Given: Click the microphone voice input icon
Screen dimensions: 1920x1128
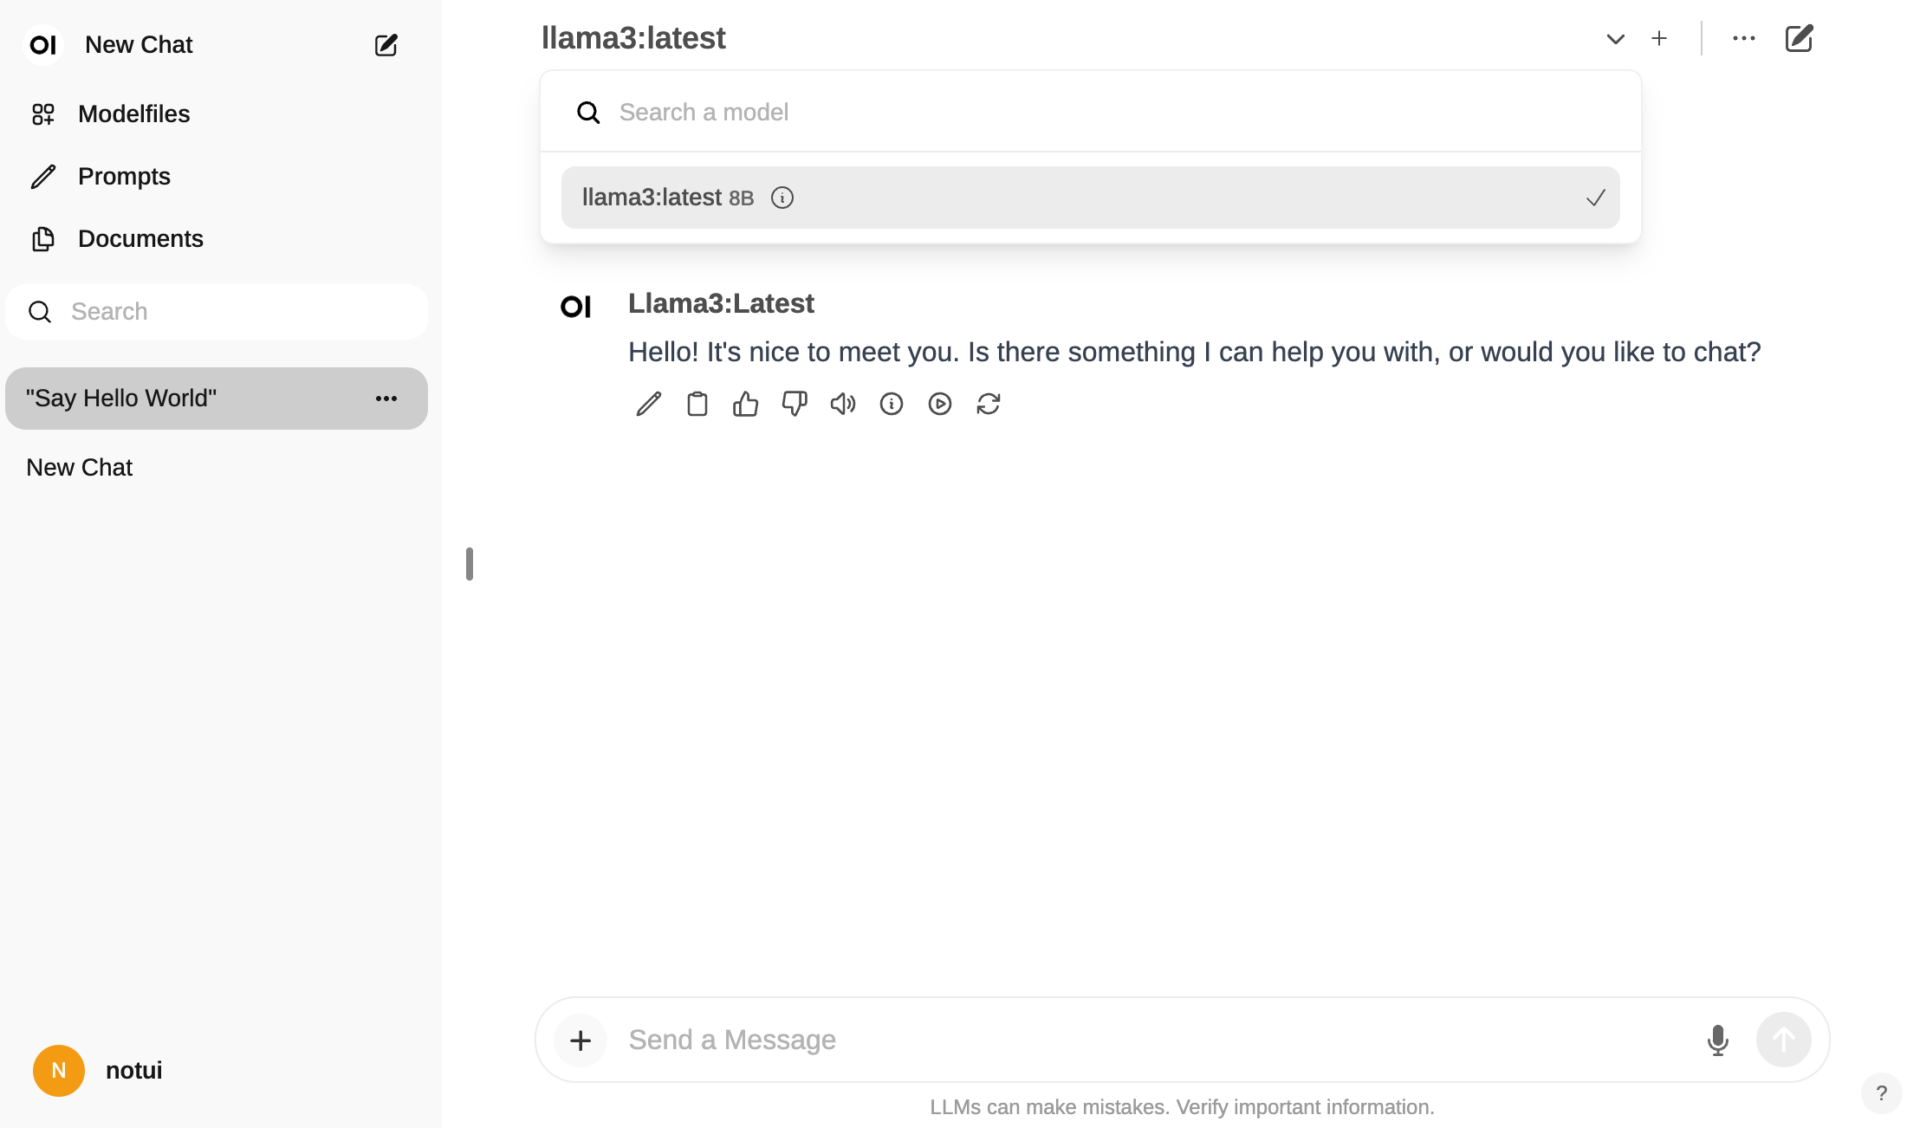Looking at the screenshot, I should coord(1717,1040).
